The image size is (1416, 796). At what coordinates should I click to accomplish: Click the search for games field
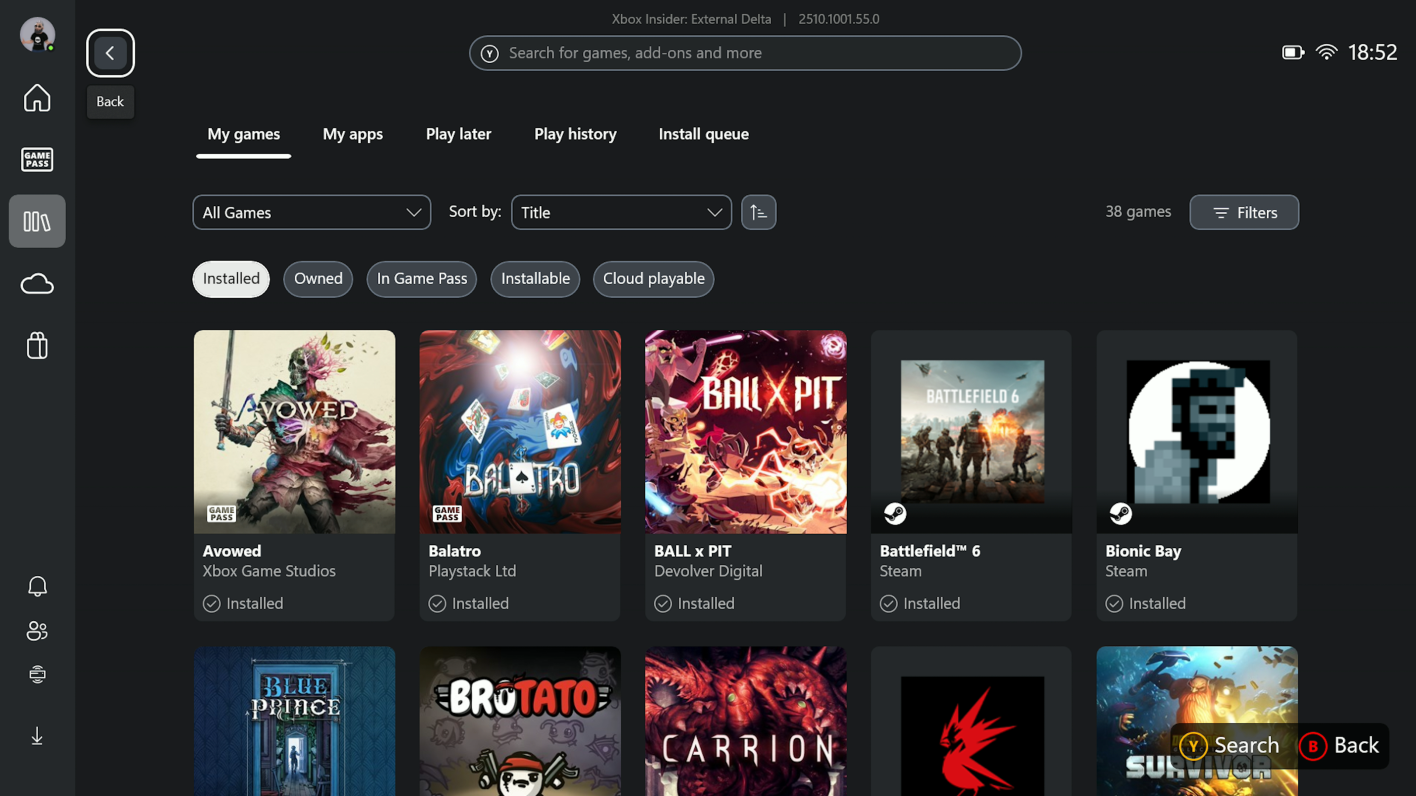745,53
